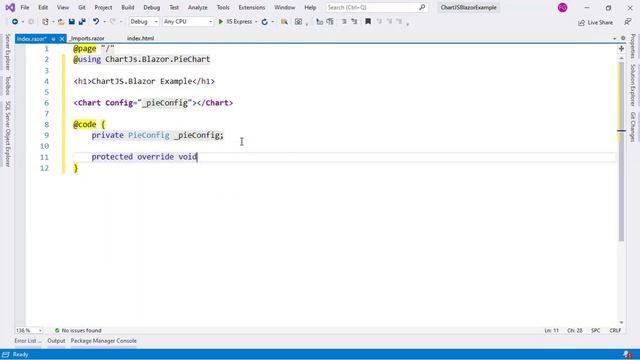
Task: Open the 136 % zoom dropdown
Action: (29, 330)
